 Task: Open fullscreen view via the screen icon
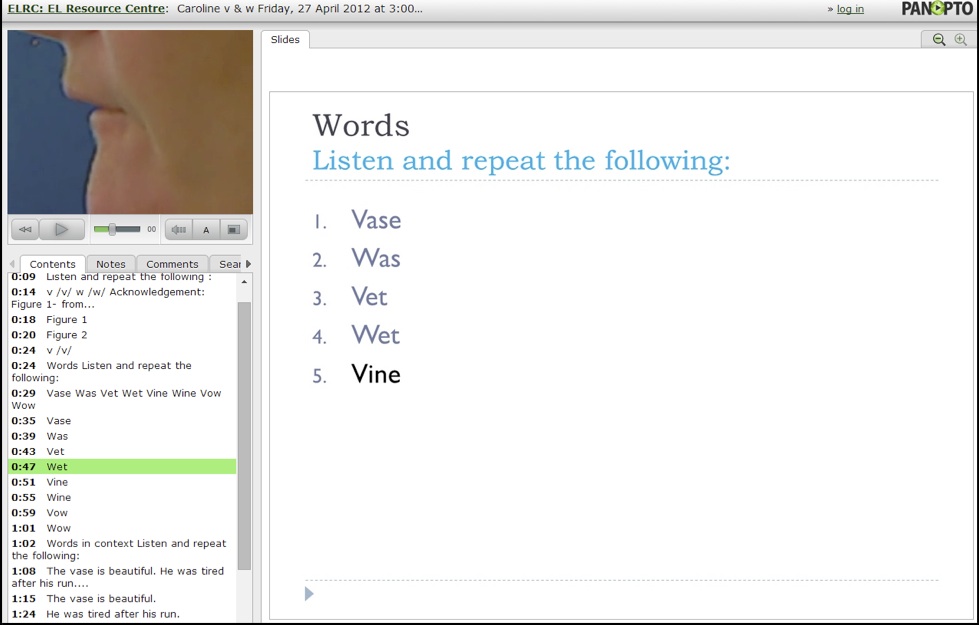[232, 229]
